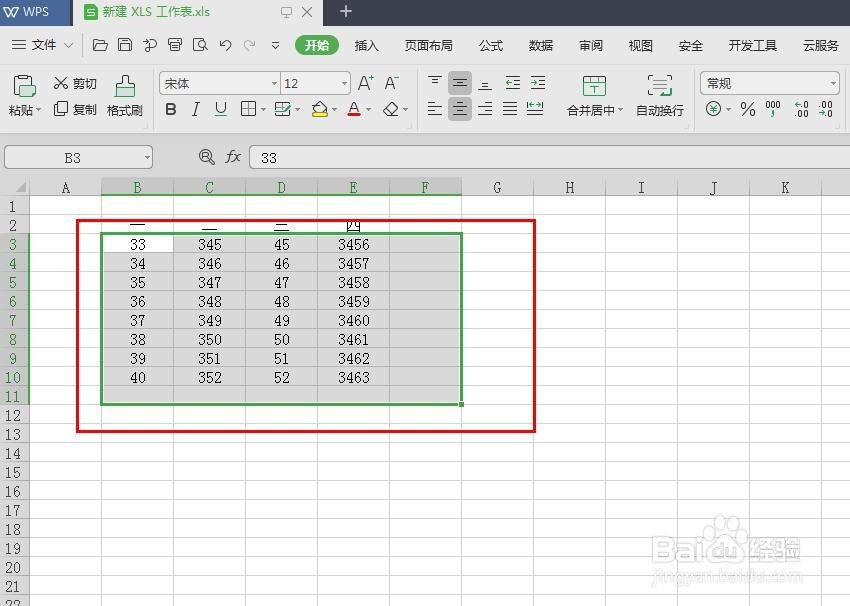Open the 审阅 tab
Viewport: 850px width, 606px height.
pos(591,46)
